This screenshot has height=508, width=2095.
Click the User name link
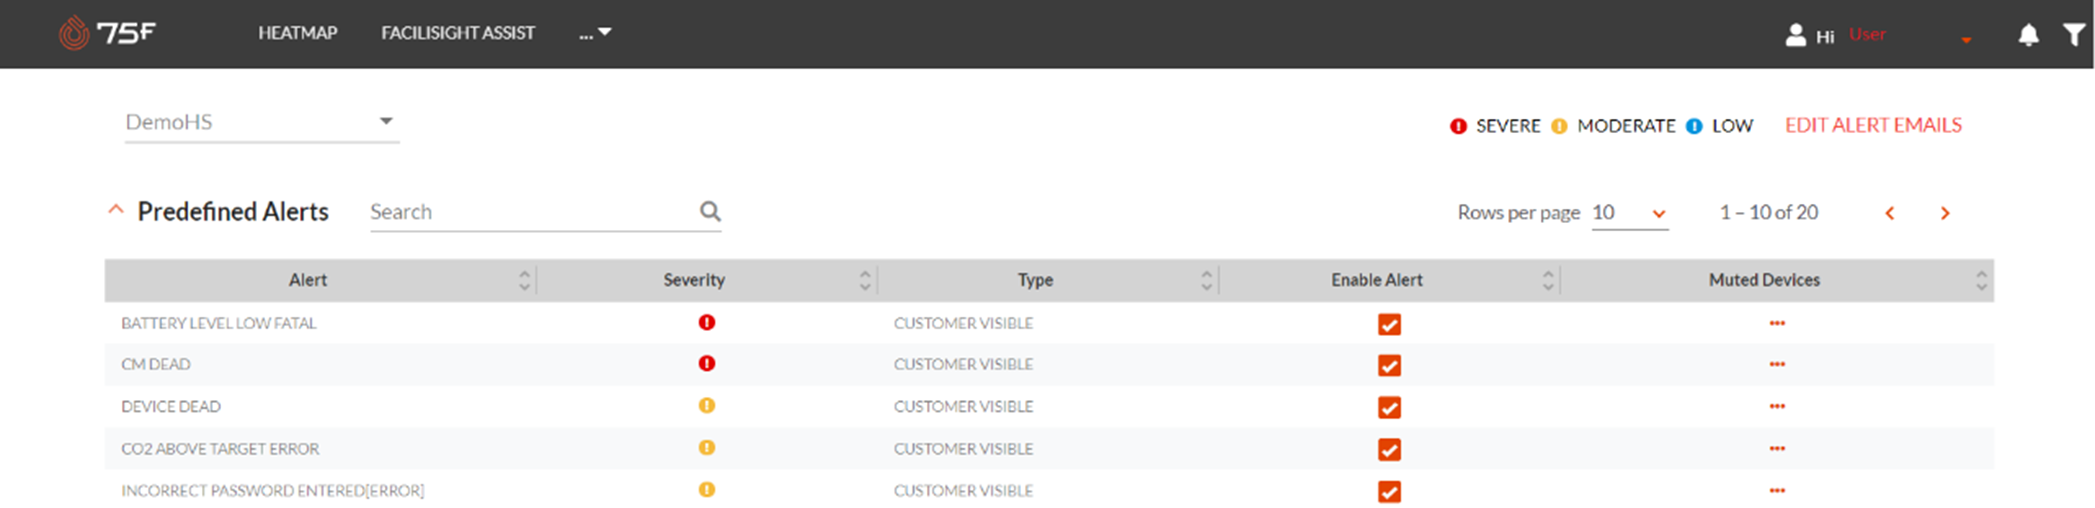1867,34
